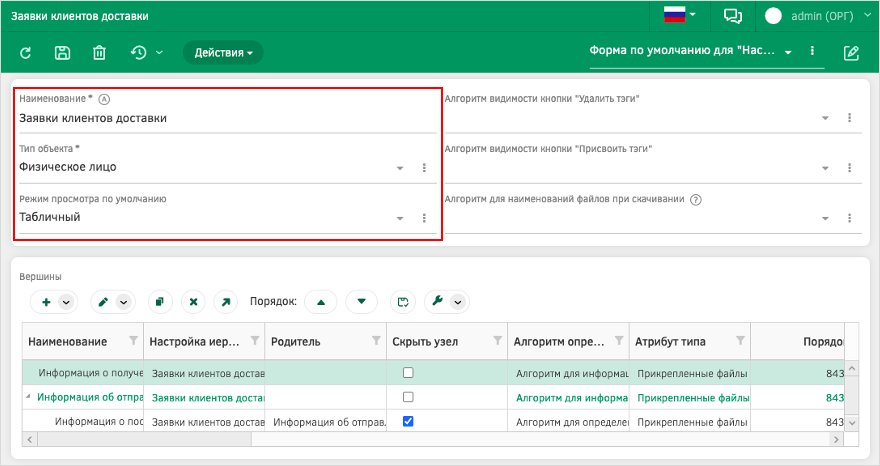This screenshot has width=880, height=466.
Task: Filter the Атрибут типа column
Action: click(x=740, y=341)
